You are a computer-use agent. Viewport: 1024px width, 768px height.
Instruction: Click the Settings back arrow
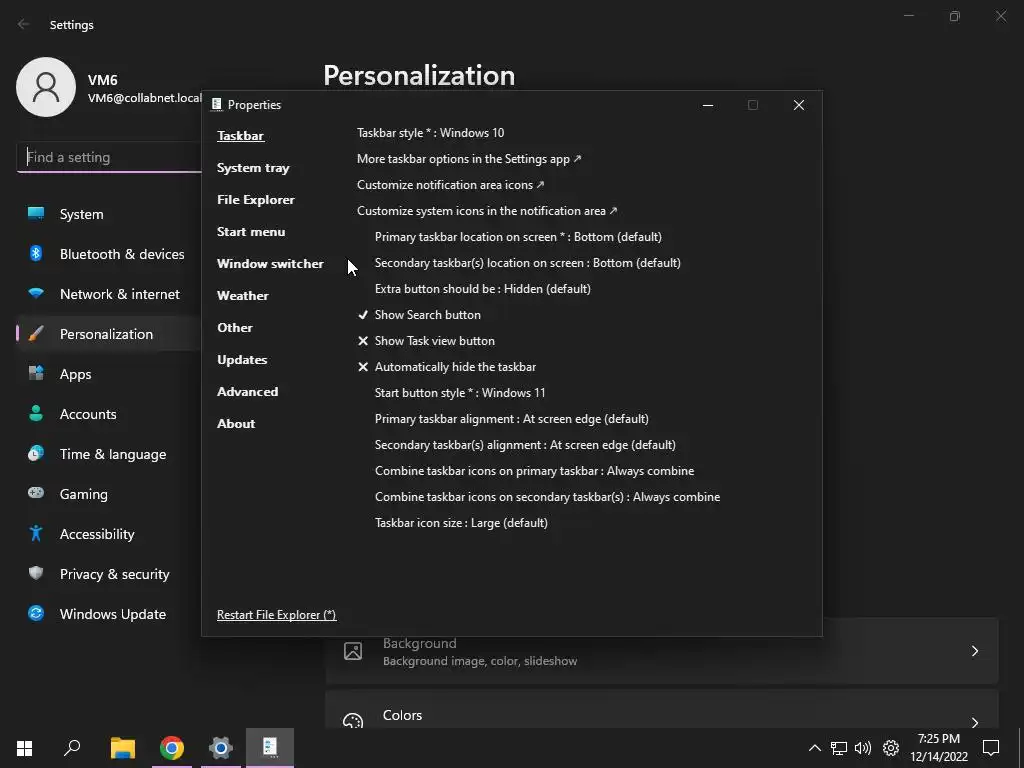click(24, 24)
